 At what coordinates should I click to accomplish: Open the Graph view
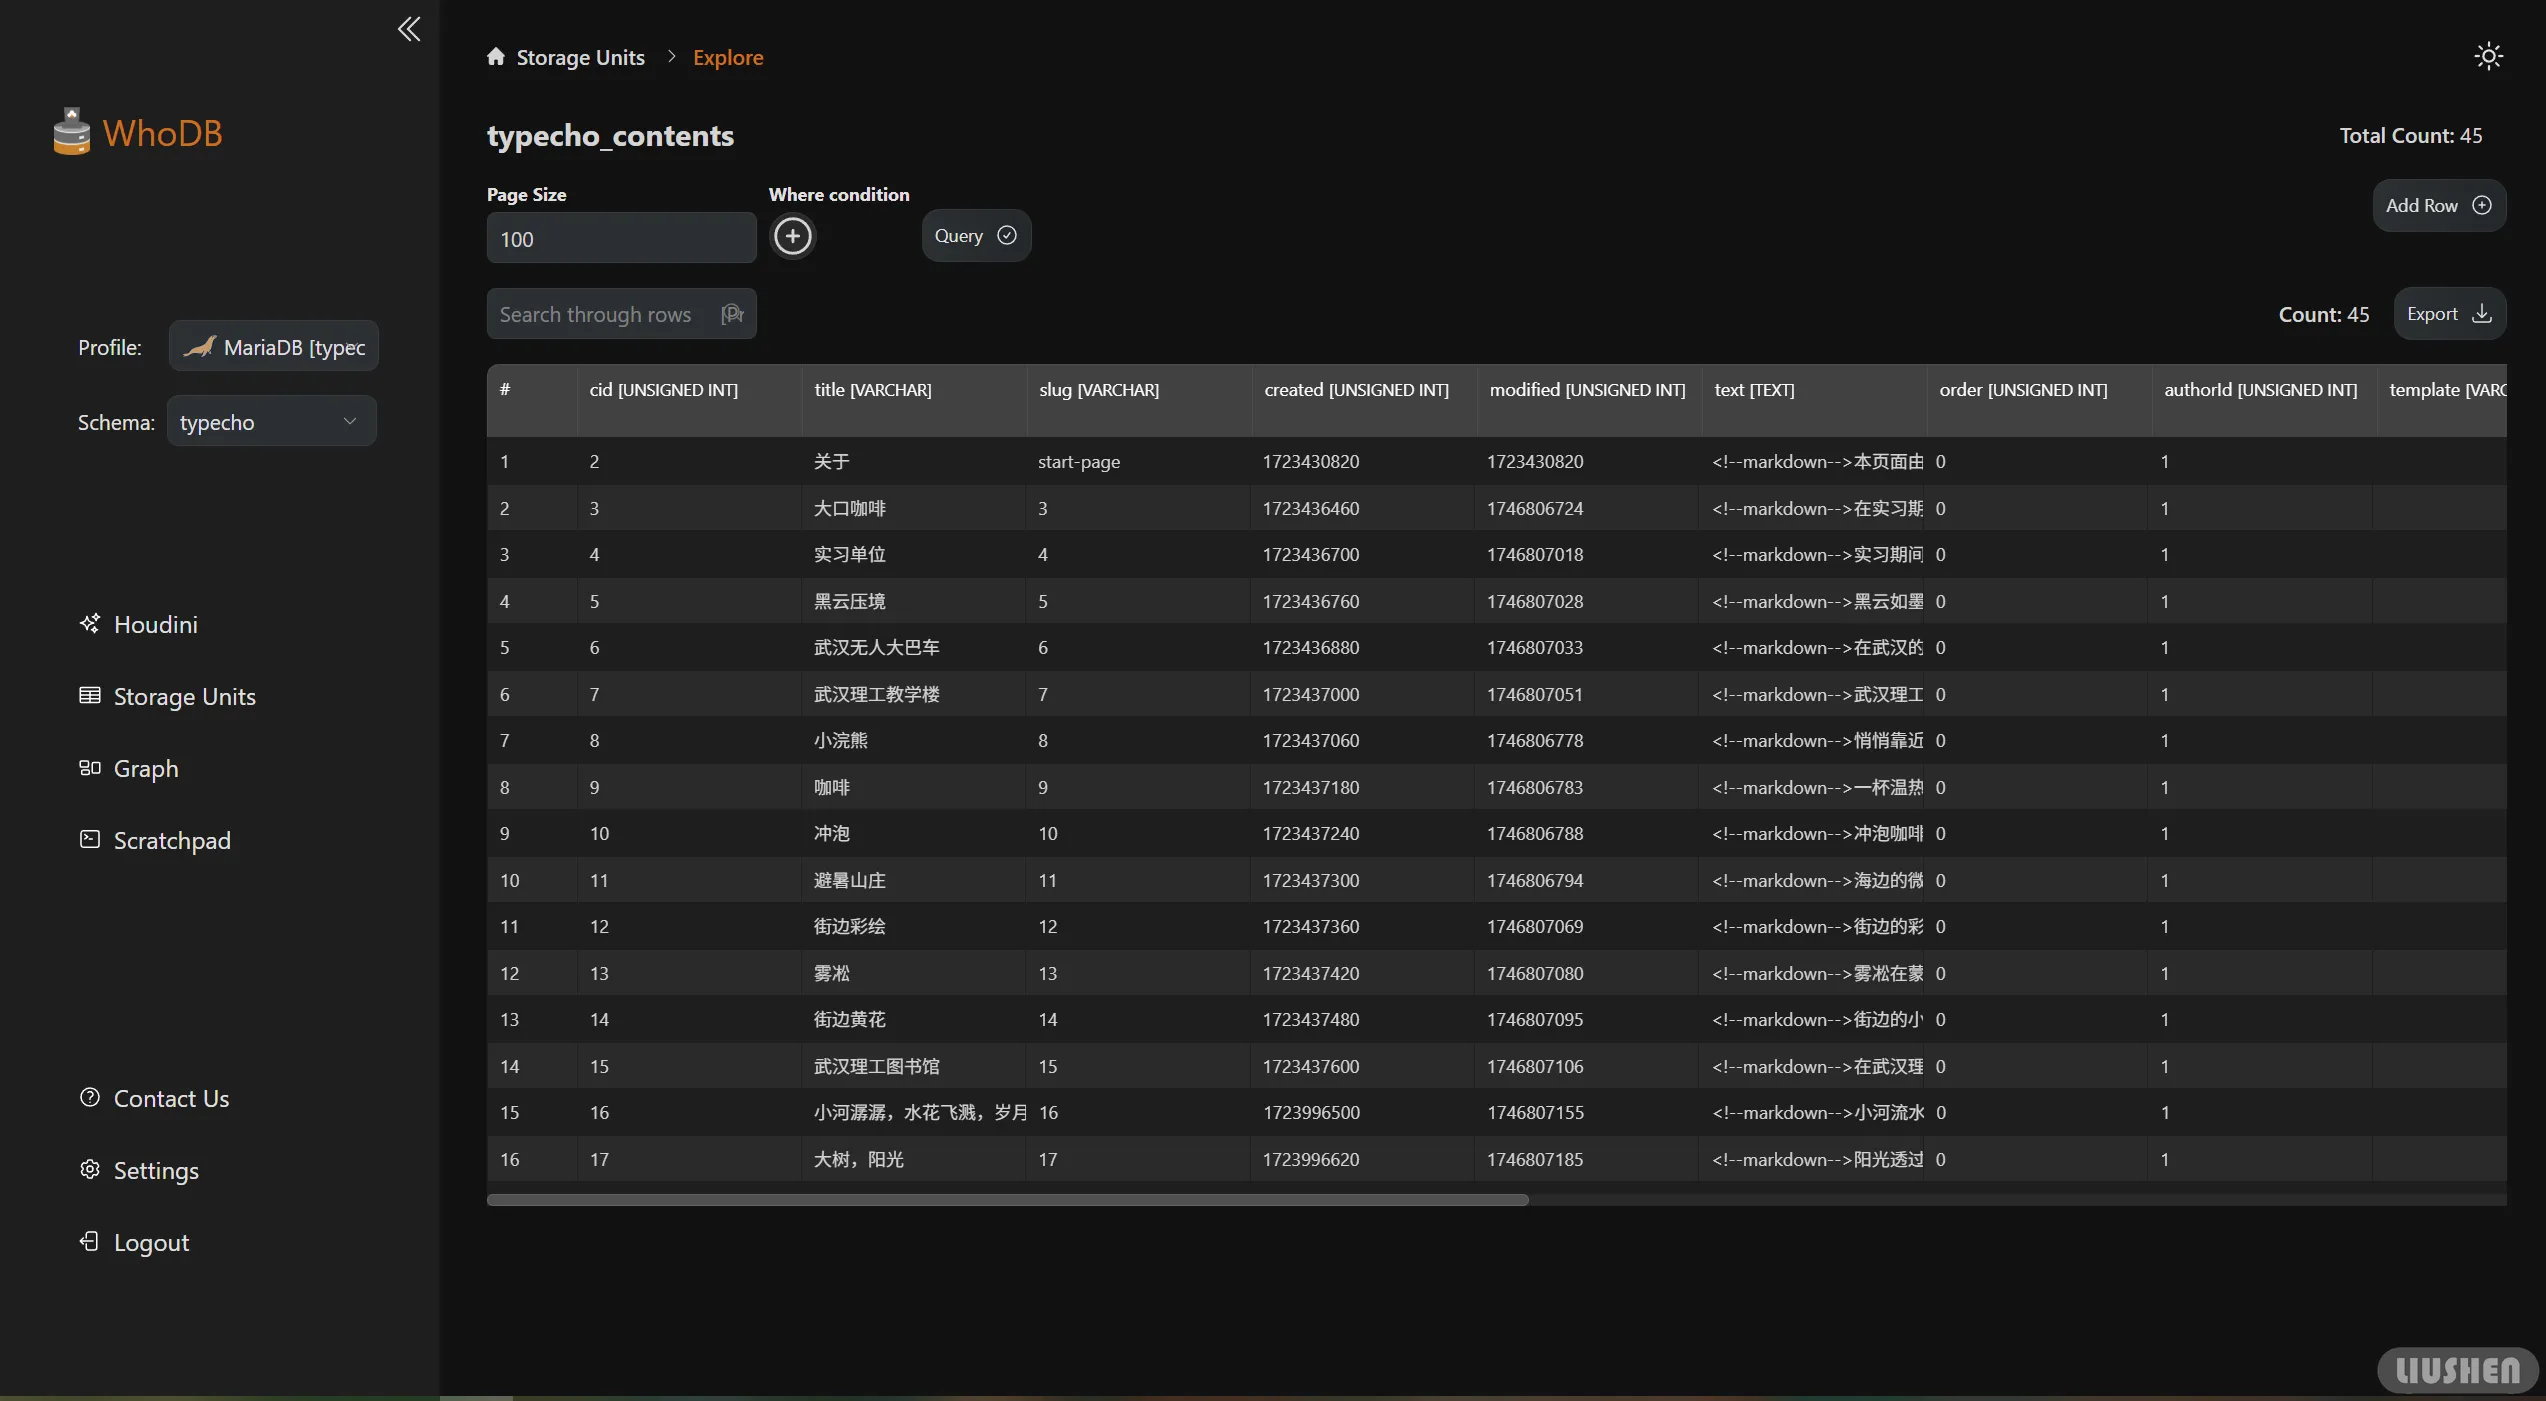145,769
